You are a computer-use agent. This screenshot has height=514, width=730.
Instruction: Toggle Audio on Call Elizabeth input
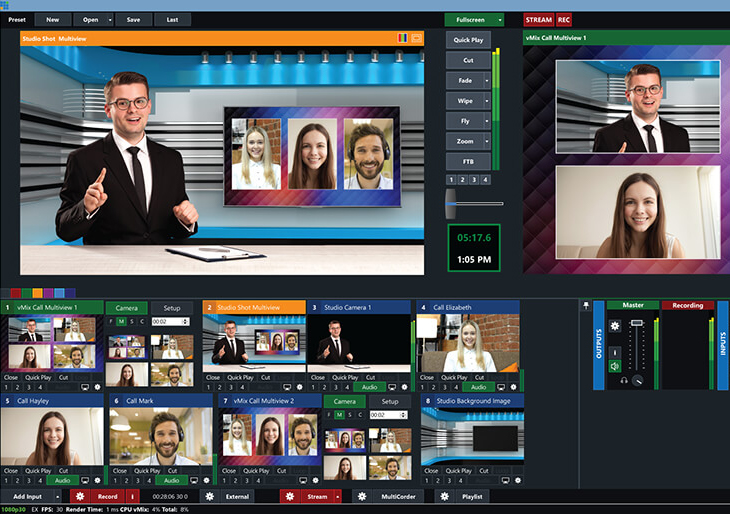pyautogui.click(x=479, y=387)
